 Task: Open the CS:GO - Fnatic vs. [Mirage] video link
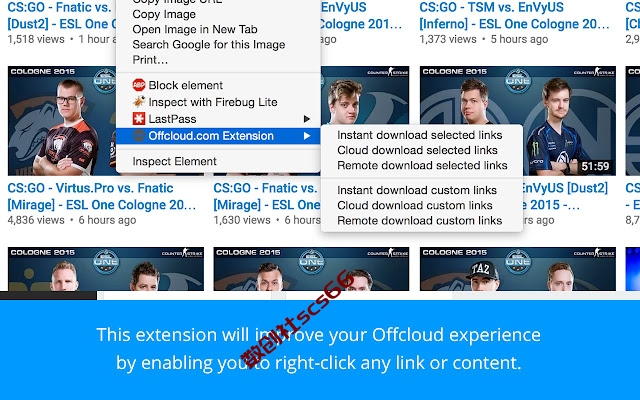point(267,196)
